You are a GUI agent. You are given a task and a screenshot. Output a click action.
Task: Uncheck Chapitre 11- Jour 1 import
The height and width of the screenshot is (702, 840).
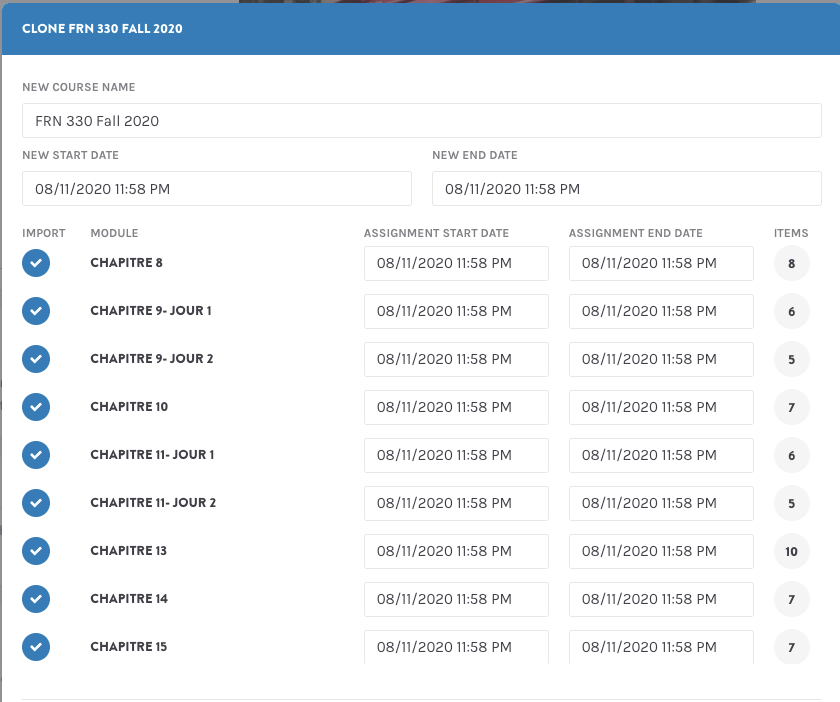(x=36, y=455)
